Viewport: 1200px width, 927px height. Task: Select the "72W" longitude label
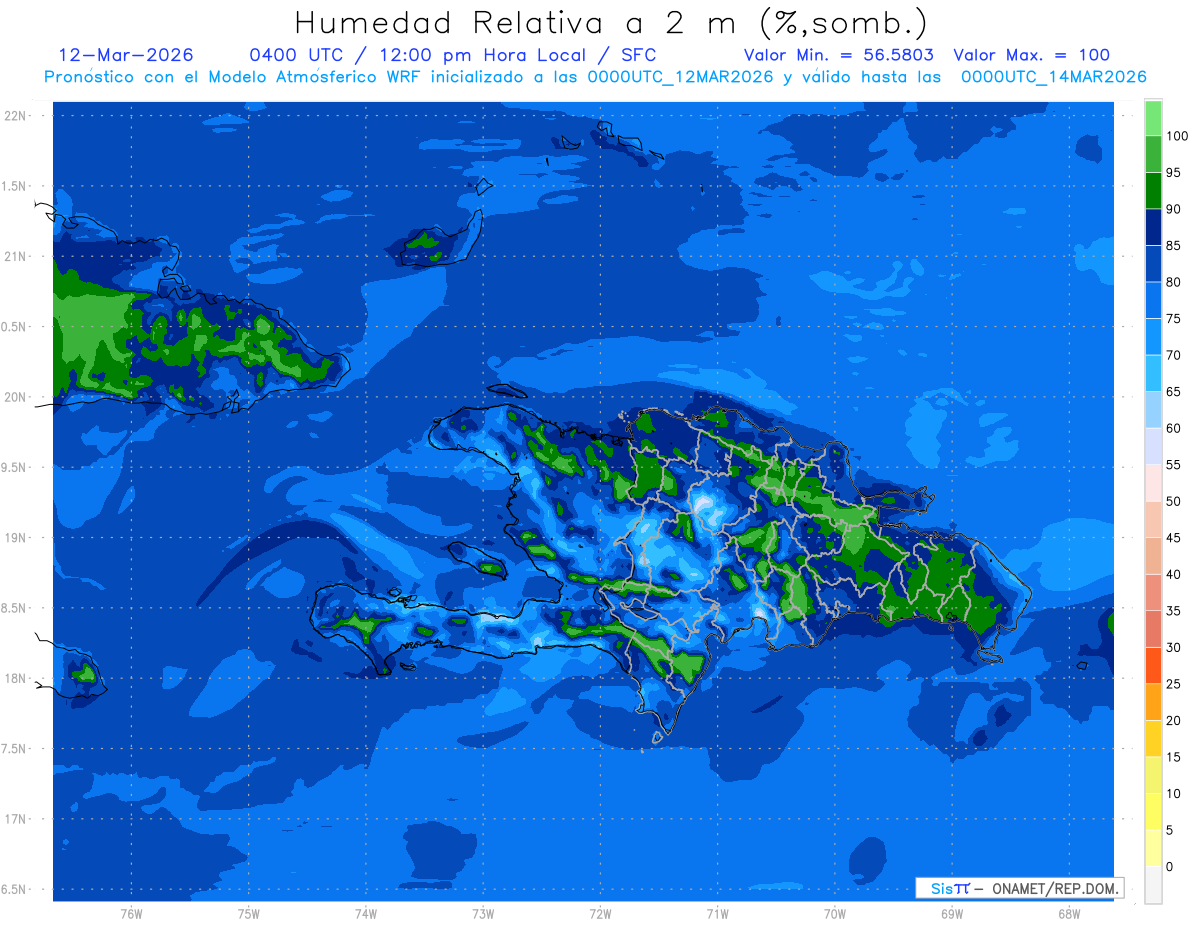(600, 913)
